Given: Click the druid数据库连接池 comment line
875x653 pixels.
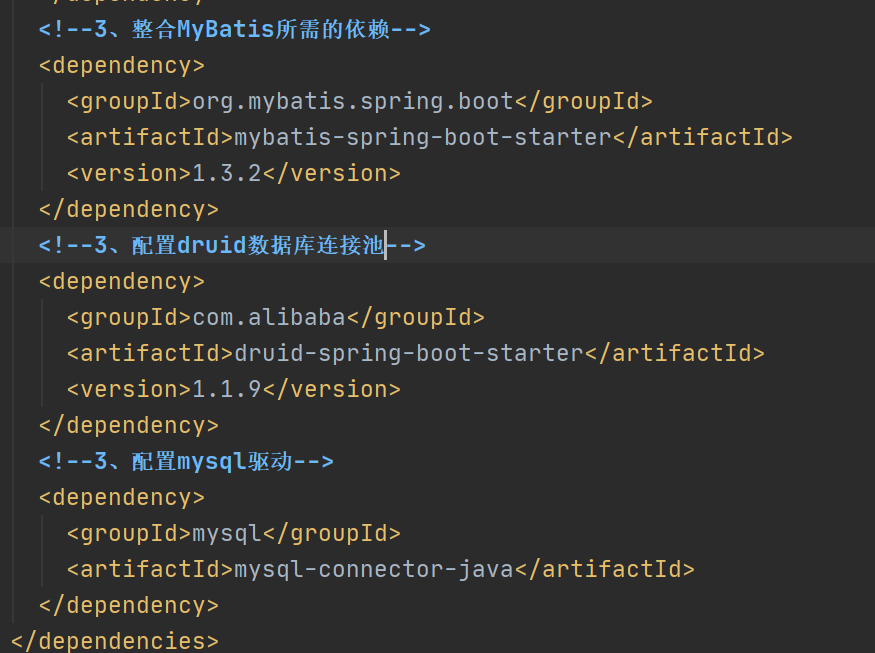Looking at the screenshot, I should click(232, 245).
